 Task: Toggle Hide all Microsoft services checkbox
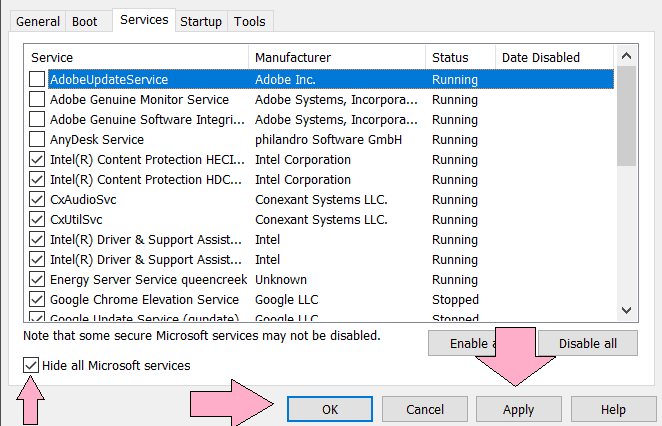click(x=32, y=365)
